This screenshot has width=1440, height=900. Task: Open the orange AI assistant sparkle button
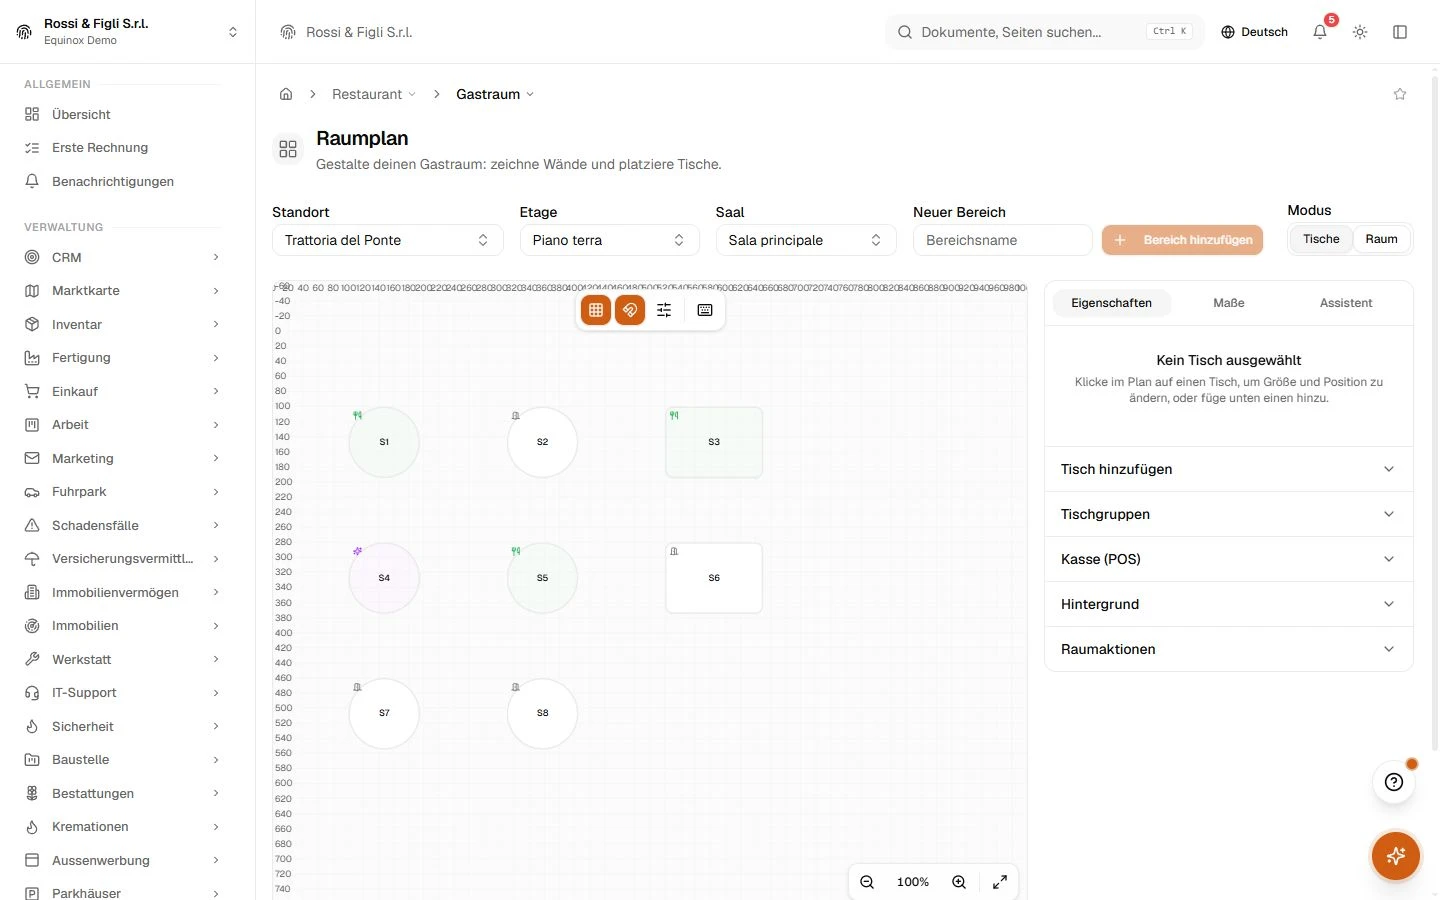click(x=1396, y=856)
